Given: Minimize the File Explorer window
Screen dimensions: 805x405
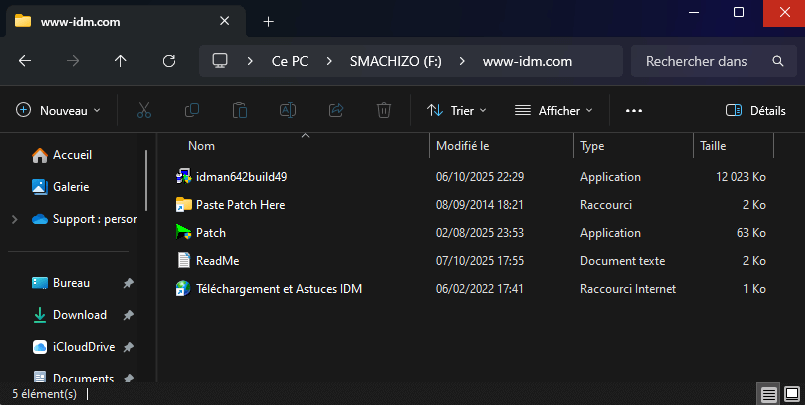Looking at the screenshot, I should pyautogui.click(x=694, y=12).
